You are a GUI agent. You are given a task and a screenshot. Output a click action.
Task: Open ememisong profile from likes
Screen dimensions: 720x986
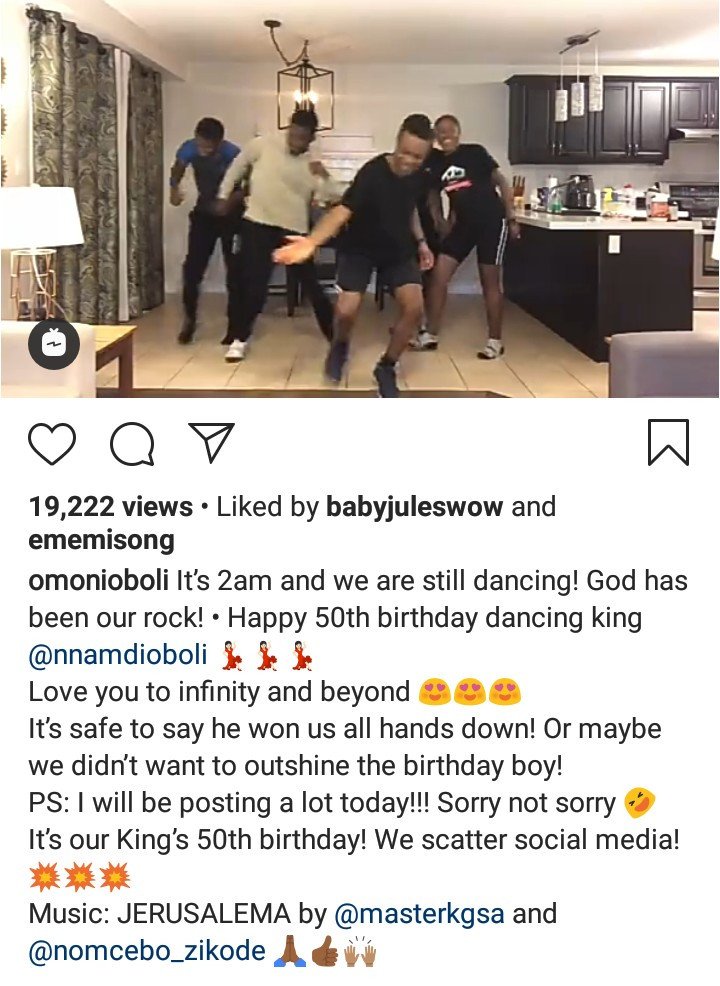(101, 540)
